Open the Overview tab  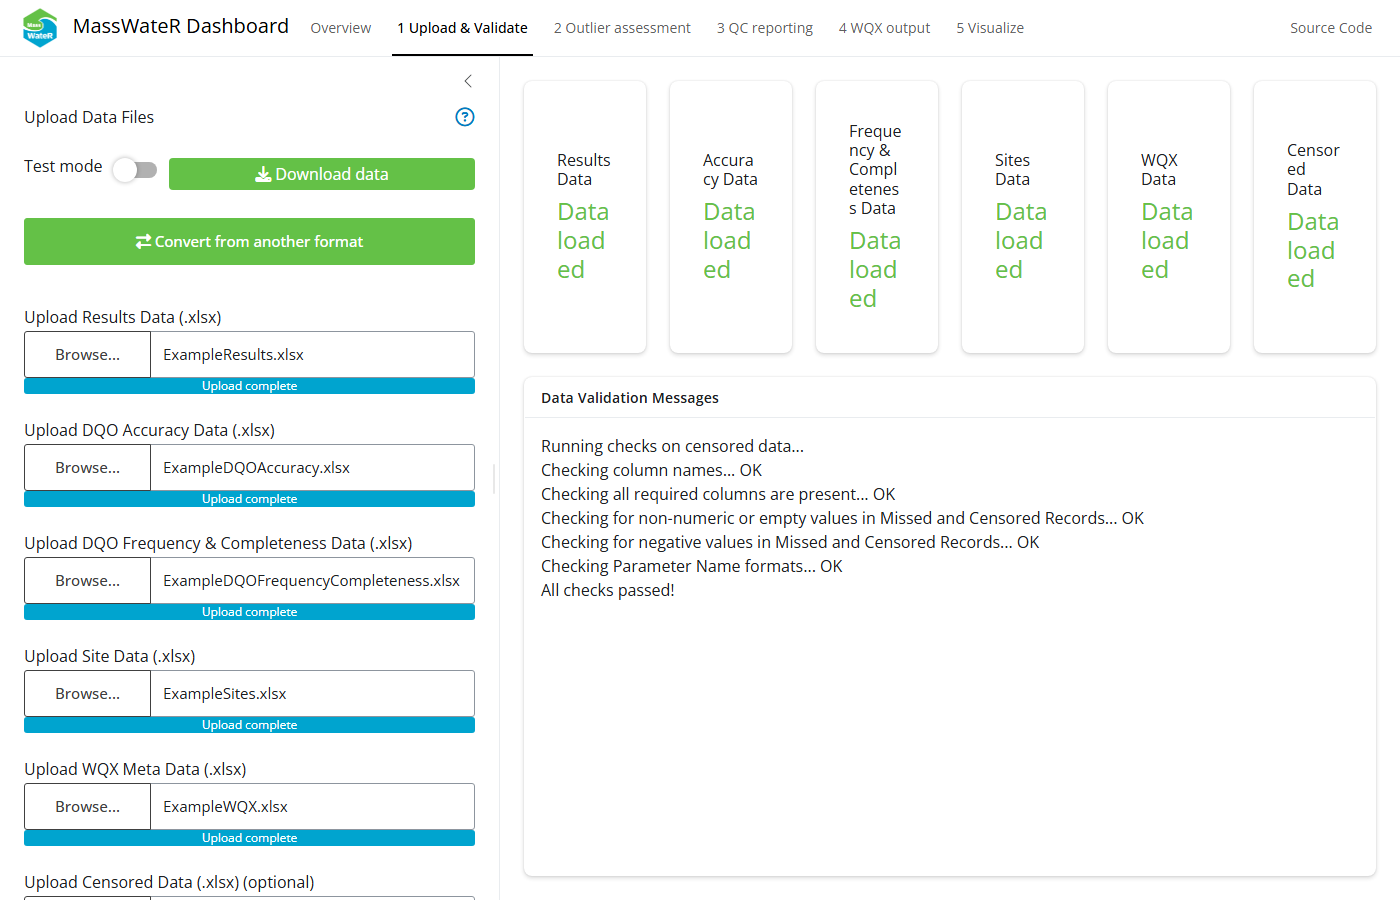(x=340, y=28)
